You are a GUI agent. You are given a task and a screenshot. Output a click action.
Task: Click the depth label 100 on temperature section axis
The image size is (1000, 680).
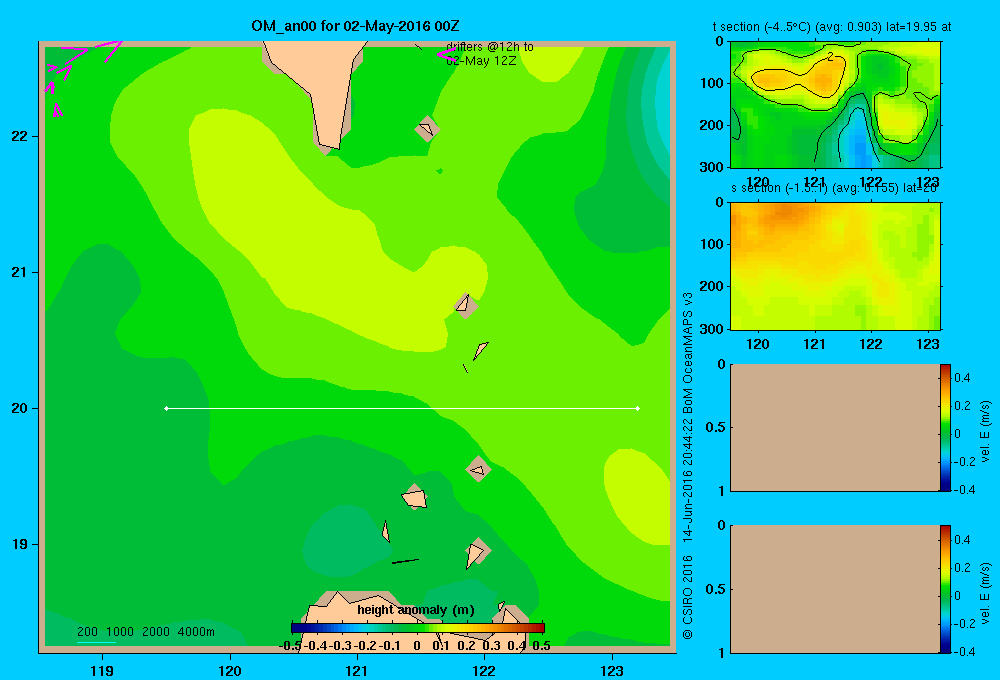pos(711,83)
